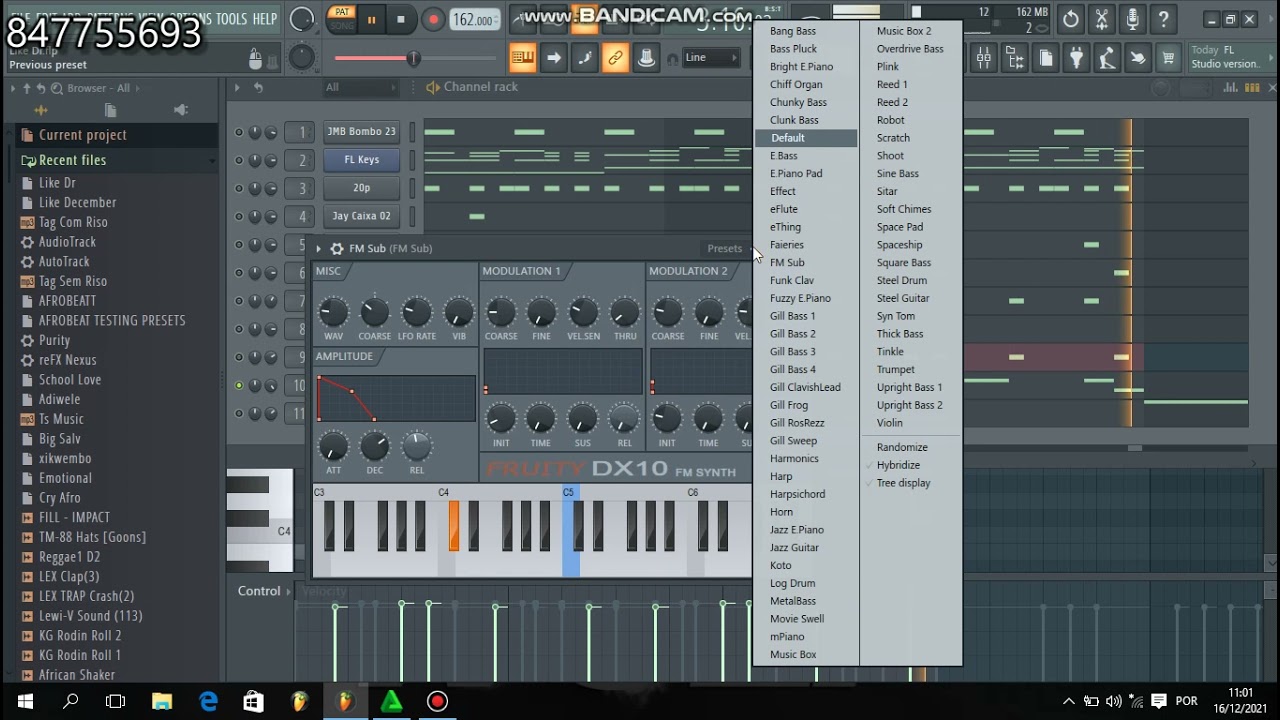Click the taskbar search magnifier icon
The height and width of the screenshot is (720, 1280).
click(71, 701)
